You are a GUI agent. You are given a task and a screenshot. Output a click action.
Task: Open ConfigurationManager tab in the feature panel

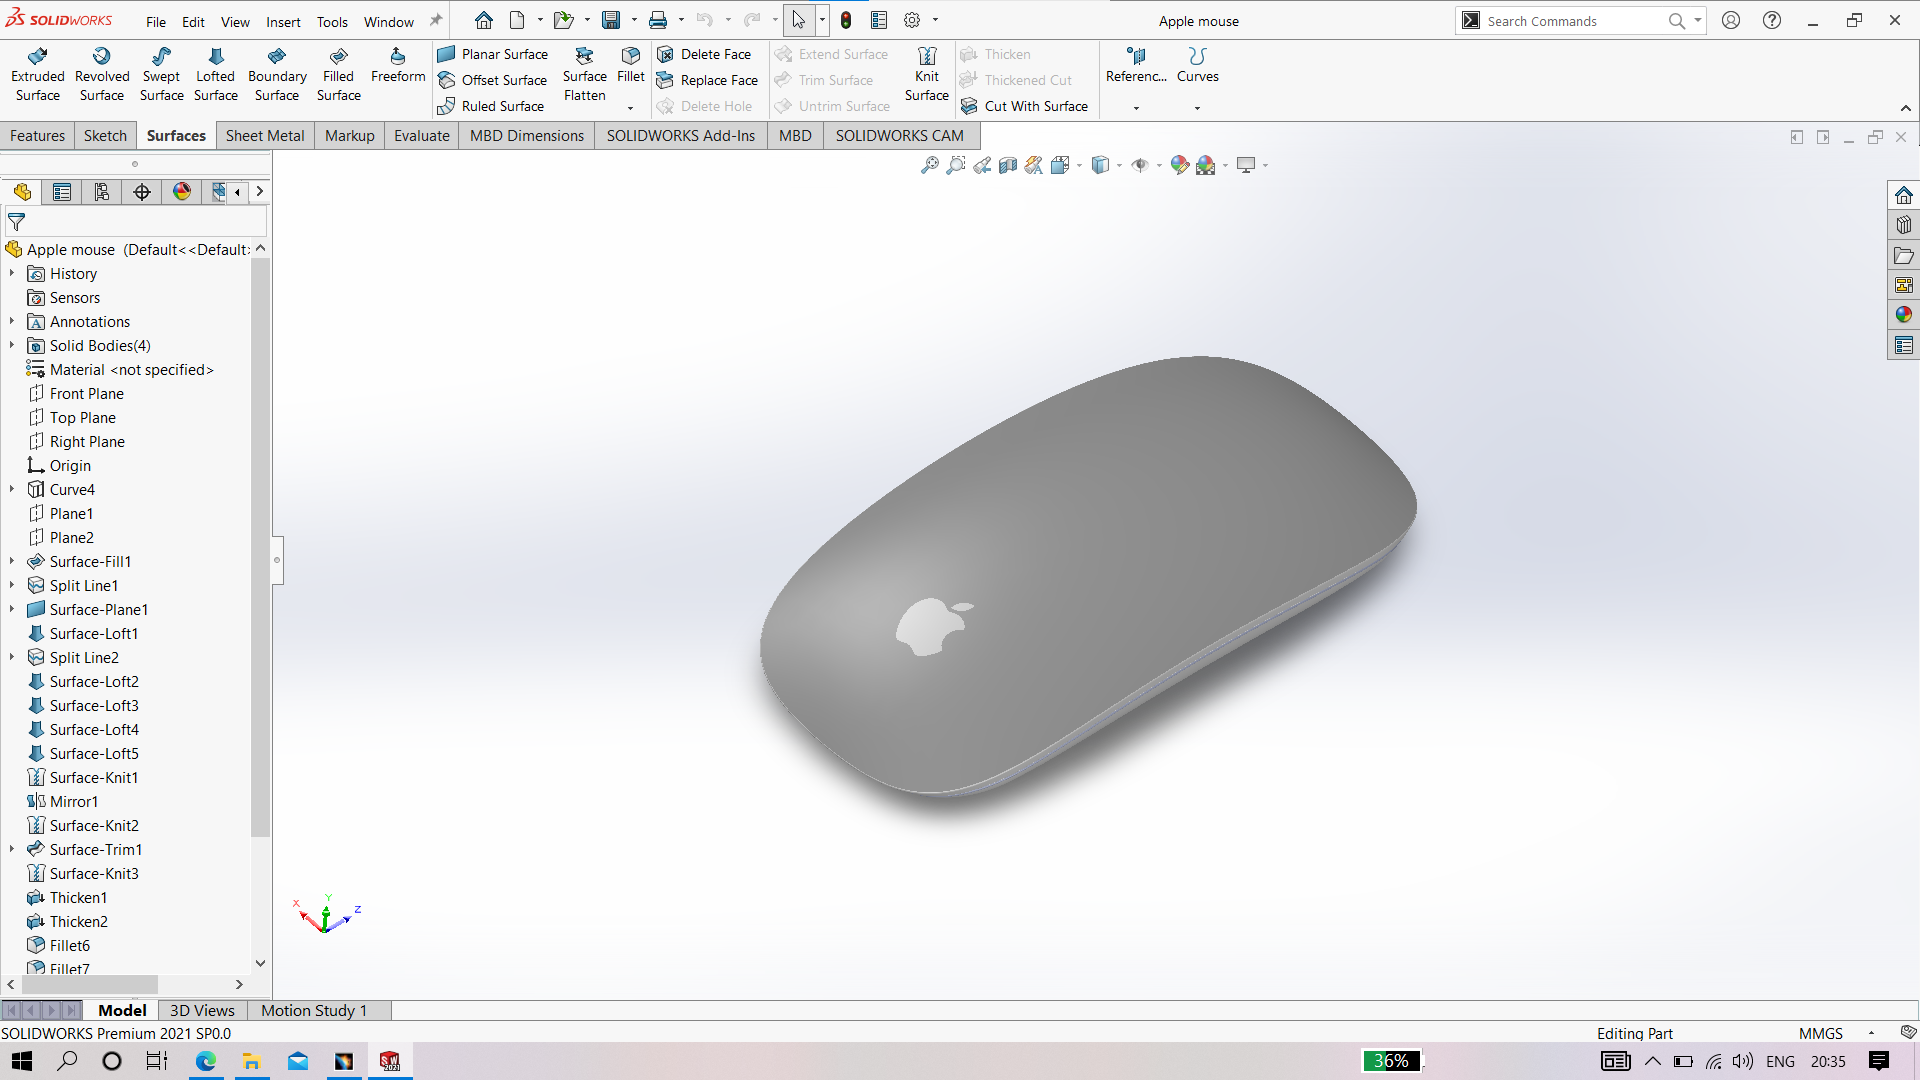102,192
